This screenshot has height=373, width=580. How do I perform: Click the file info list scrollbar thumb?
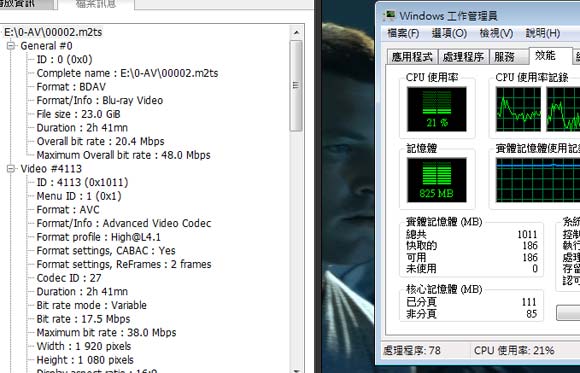[x=296, y=85]
